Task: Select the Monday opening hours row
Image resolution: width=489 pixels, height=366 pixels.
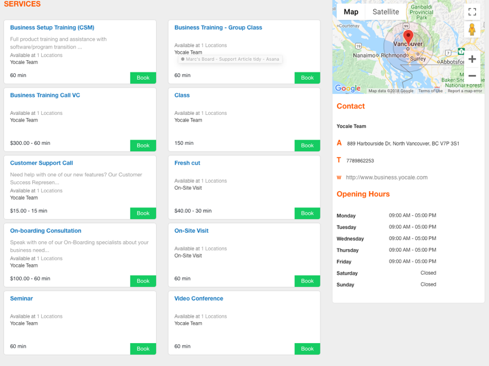Action: point(386,215)
